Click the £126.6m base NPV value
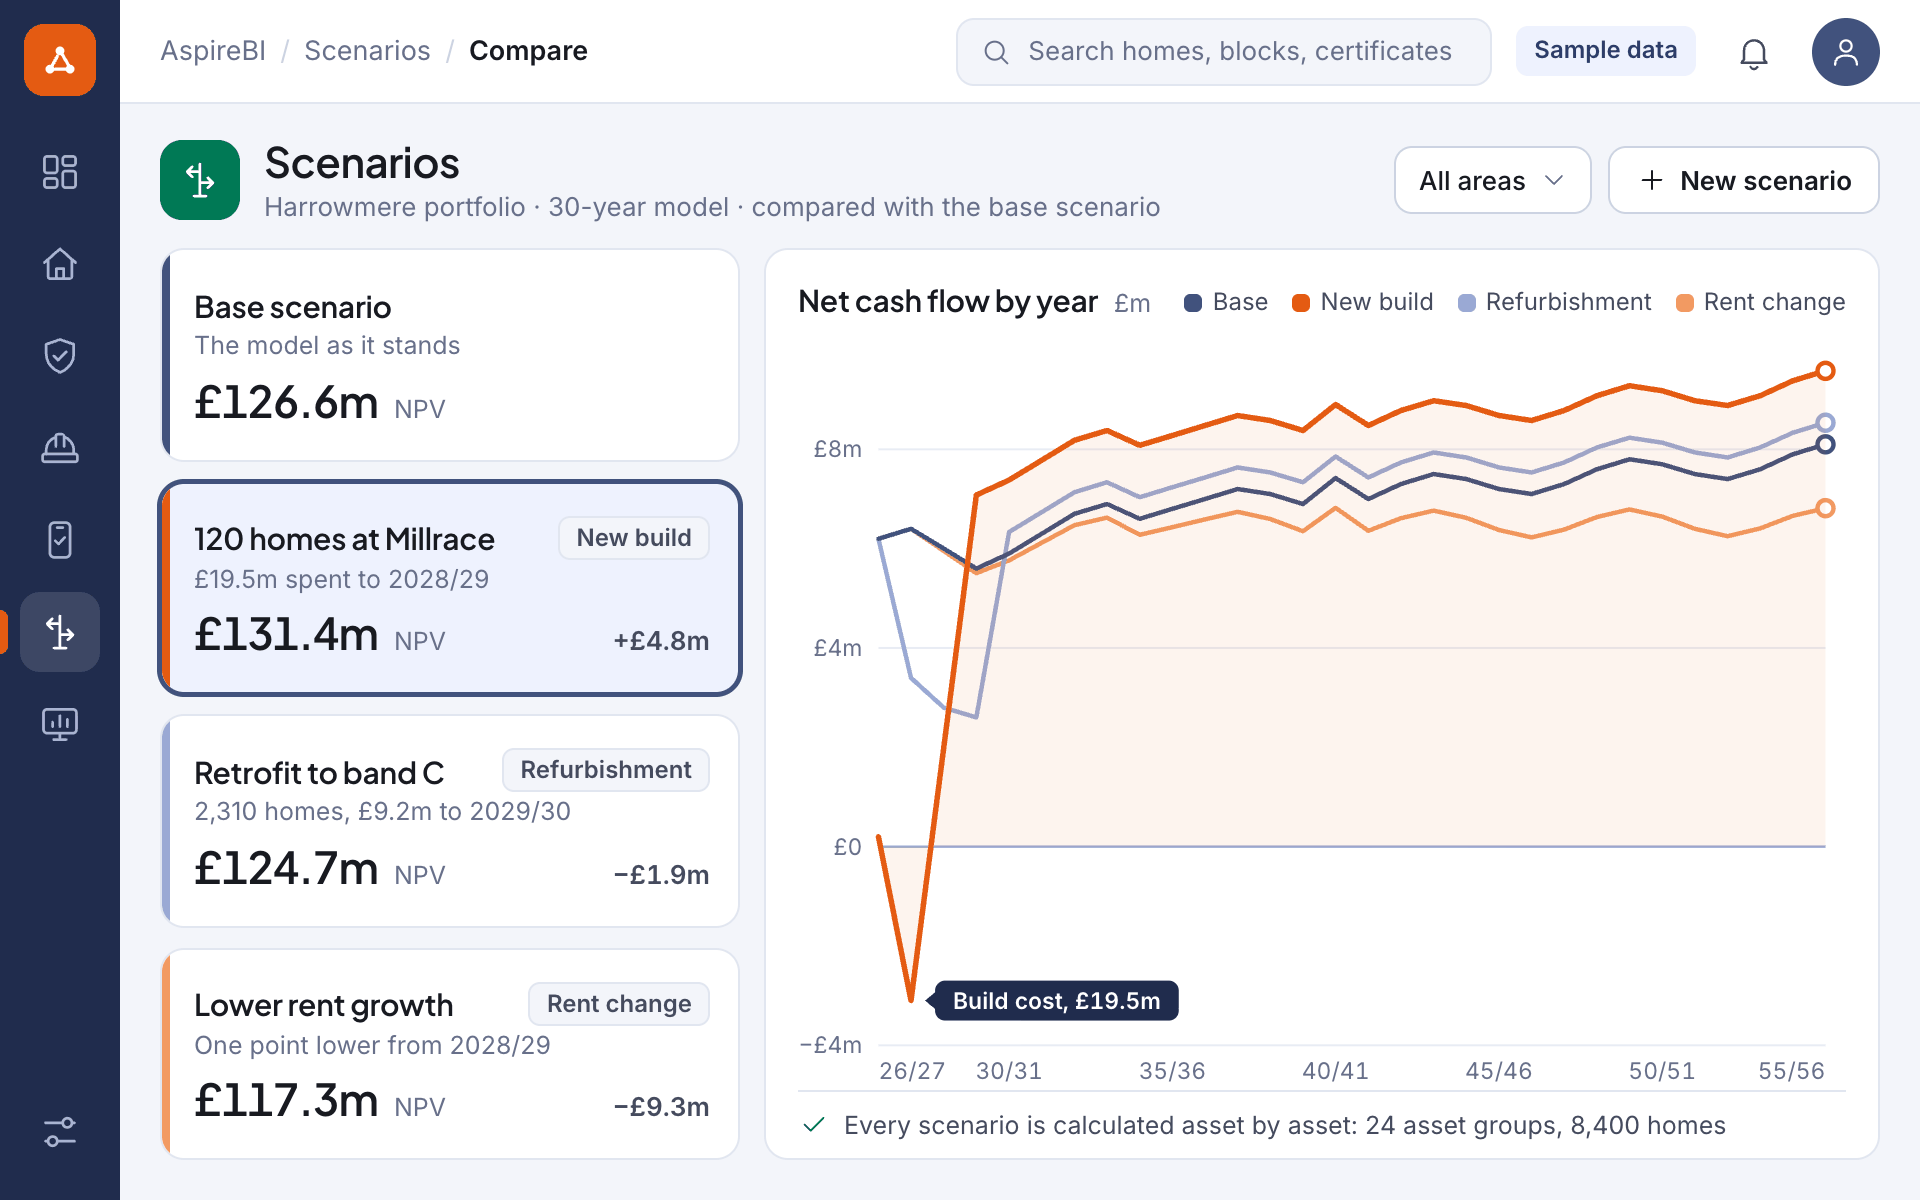Viewport: 1920px width, 1200px height. point(286,403)
